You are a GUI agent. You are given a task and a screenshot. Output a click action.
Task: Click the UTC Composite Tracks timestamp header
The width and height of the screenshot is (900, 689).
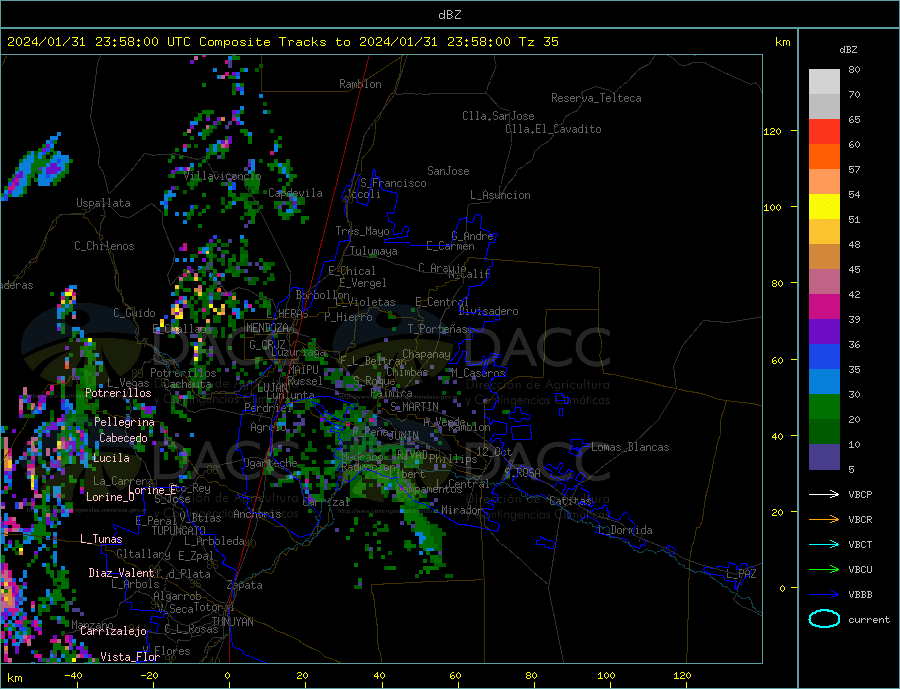pyautogui.click(x=282, y=42)
